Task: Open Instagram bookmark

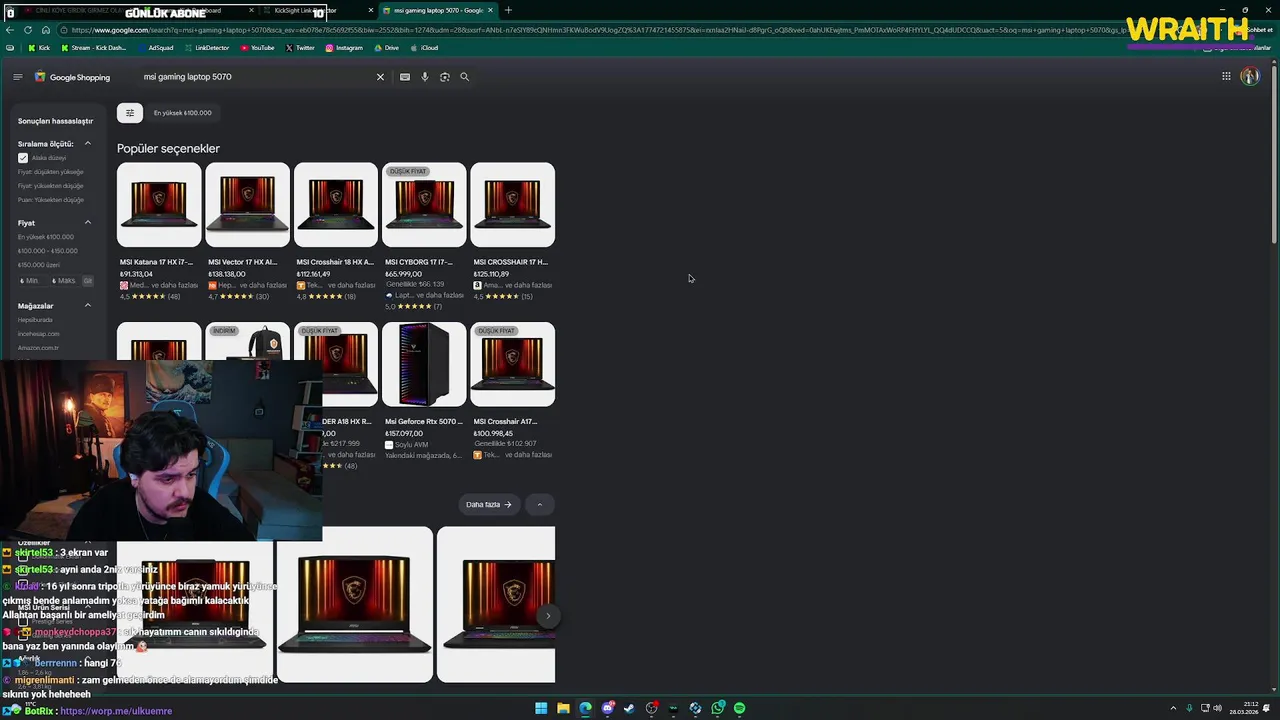Action: point(344,48)
